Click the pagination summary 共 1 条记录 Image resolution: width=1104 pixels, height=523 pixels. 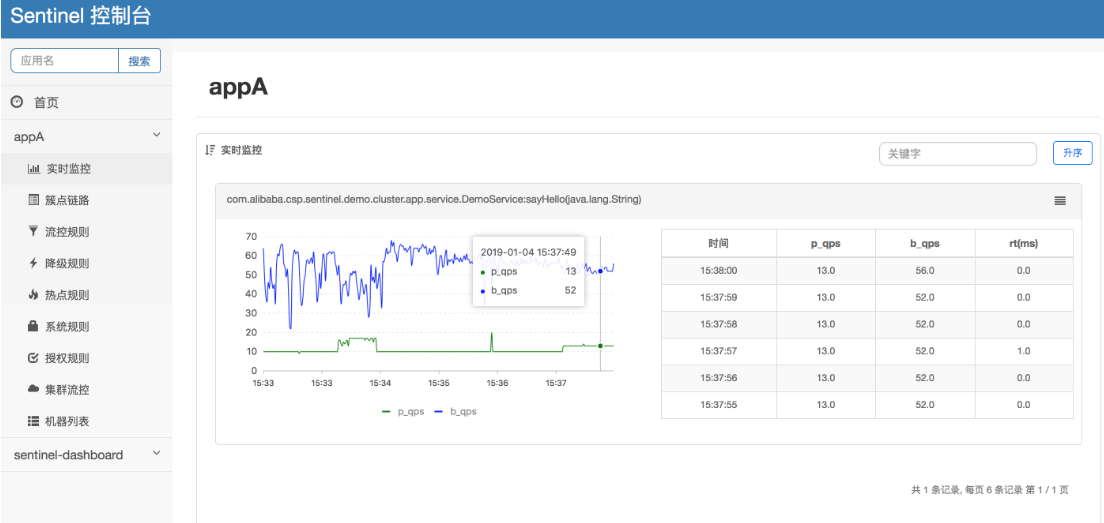[990, 489]
